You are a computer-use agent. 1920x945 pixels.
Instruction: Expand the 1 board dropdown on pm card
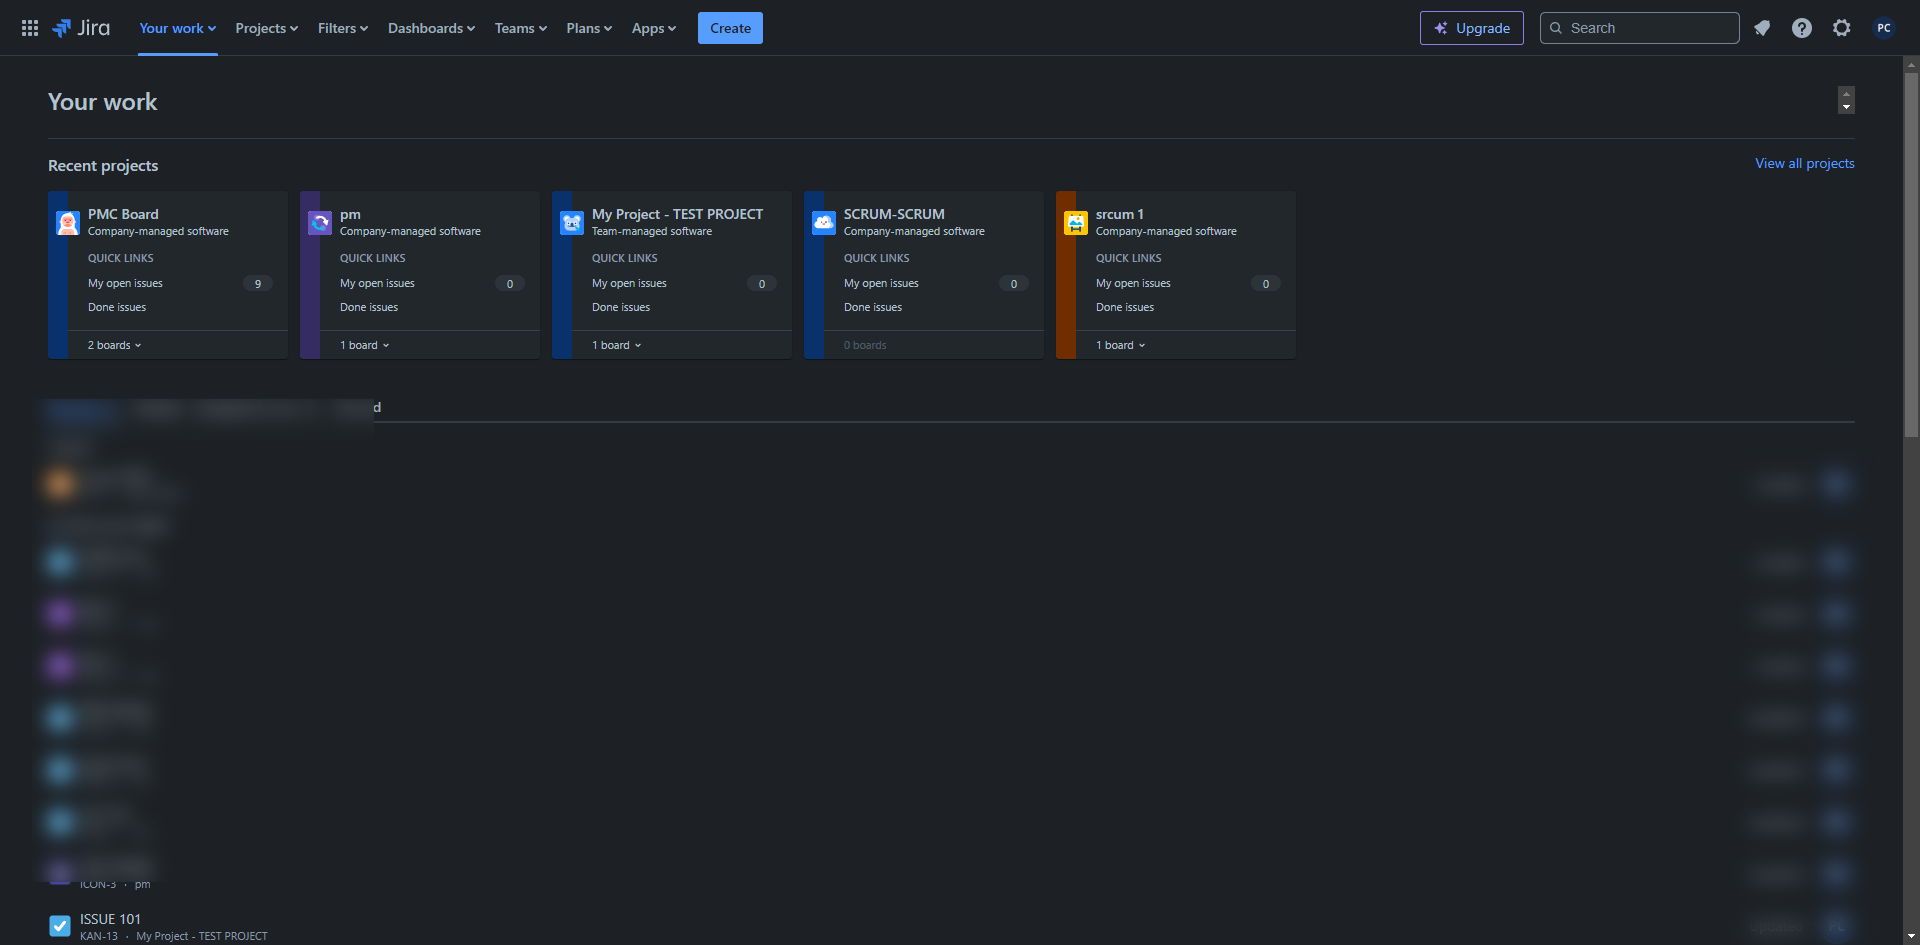pos(365,345)
